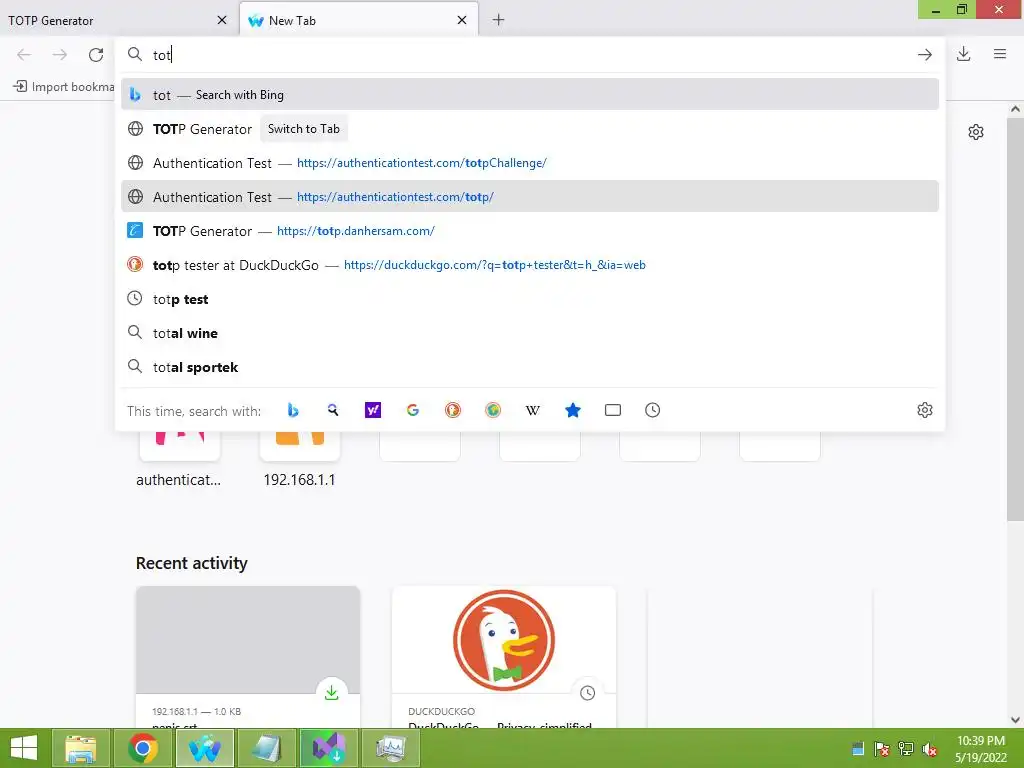Select the globe-colored search engine icon

(493, 410)
